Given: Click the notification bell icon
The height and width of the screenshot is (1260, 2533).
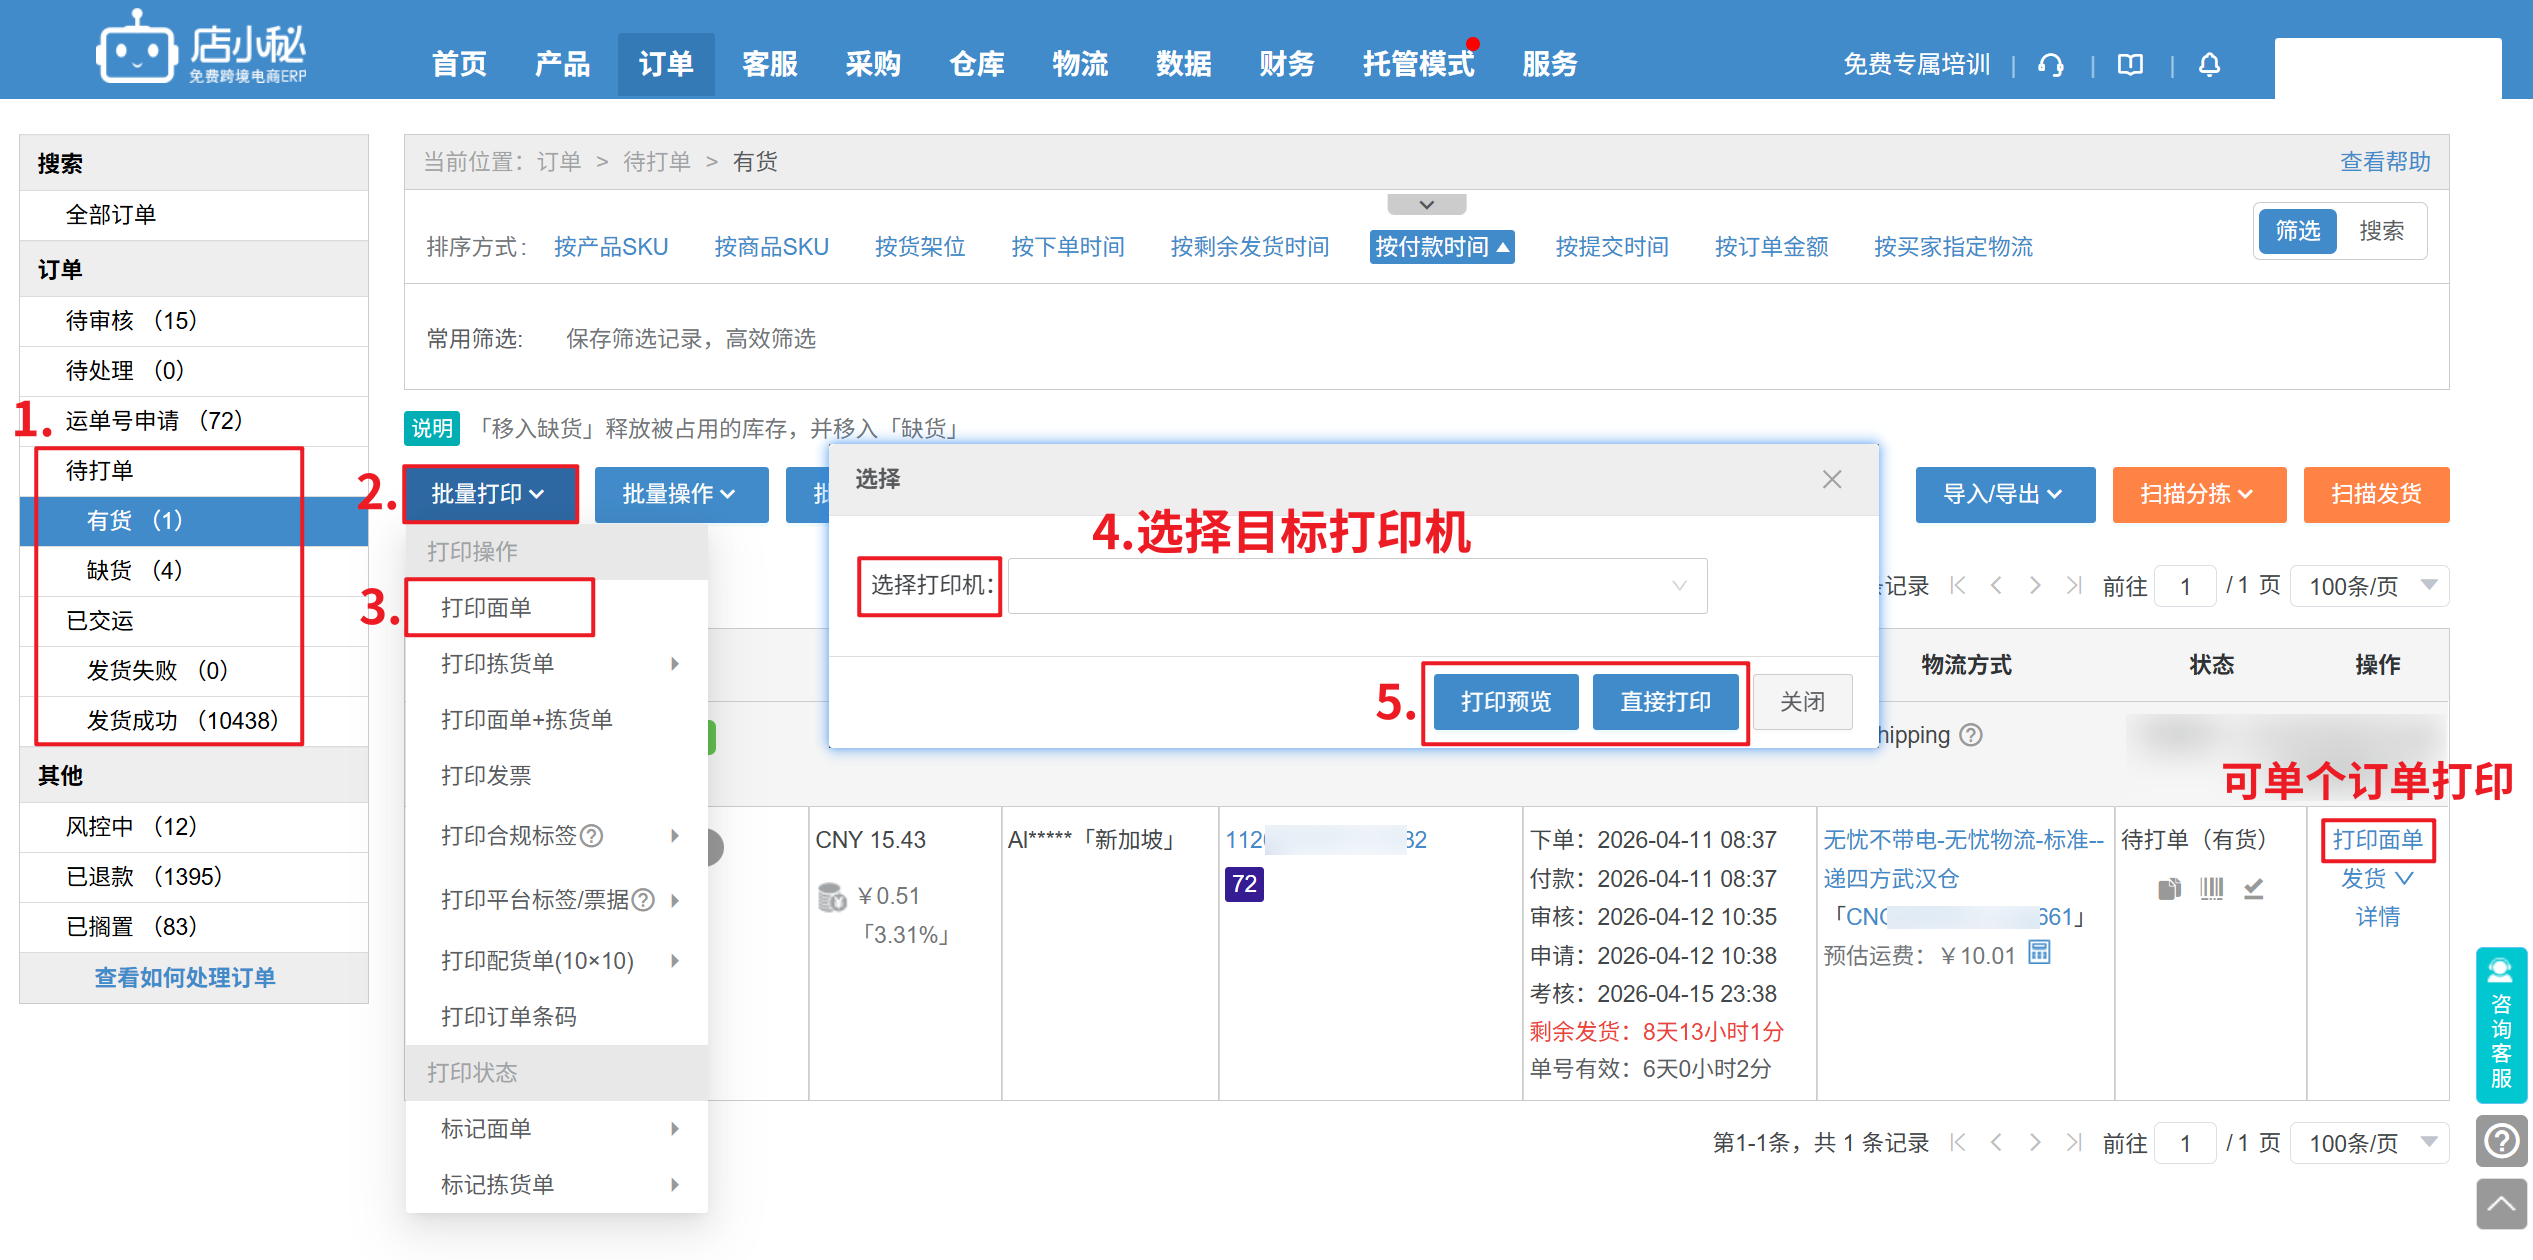Looking at the screenshot, I should [x=2209, y=65].
